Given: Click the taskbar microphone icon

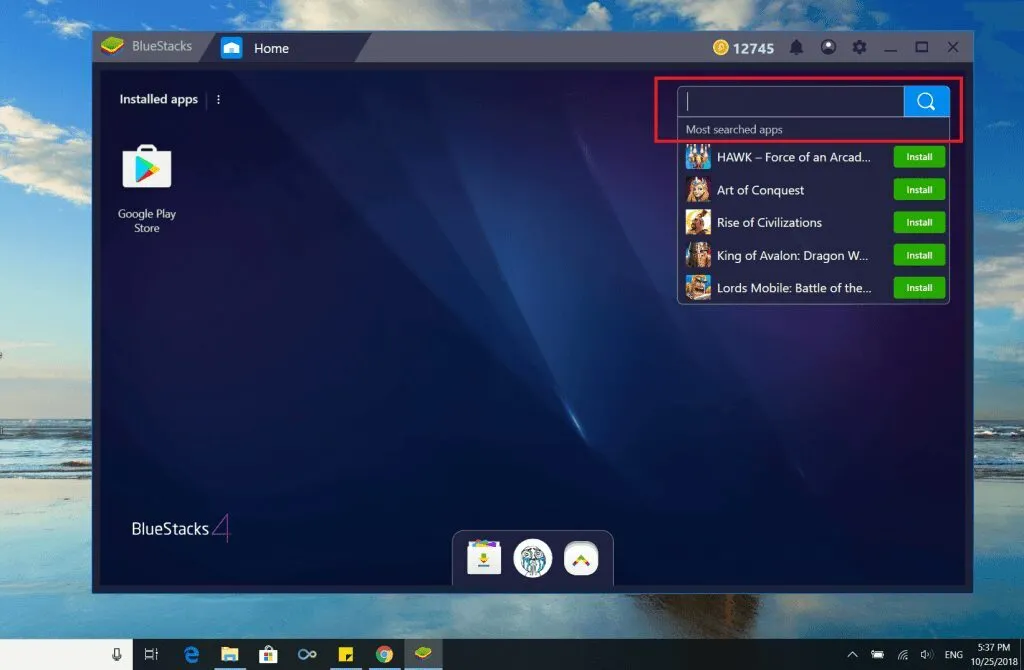Looking at the screenshot, I should pos(116,654).
